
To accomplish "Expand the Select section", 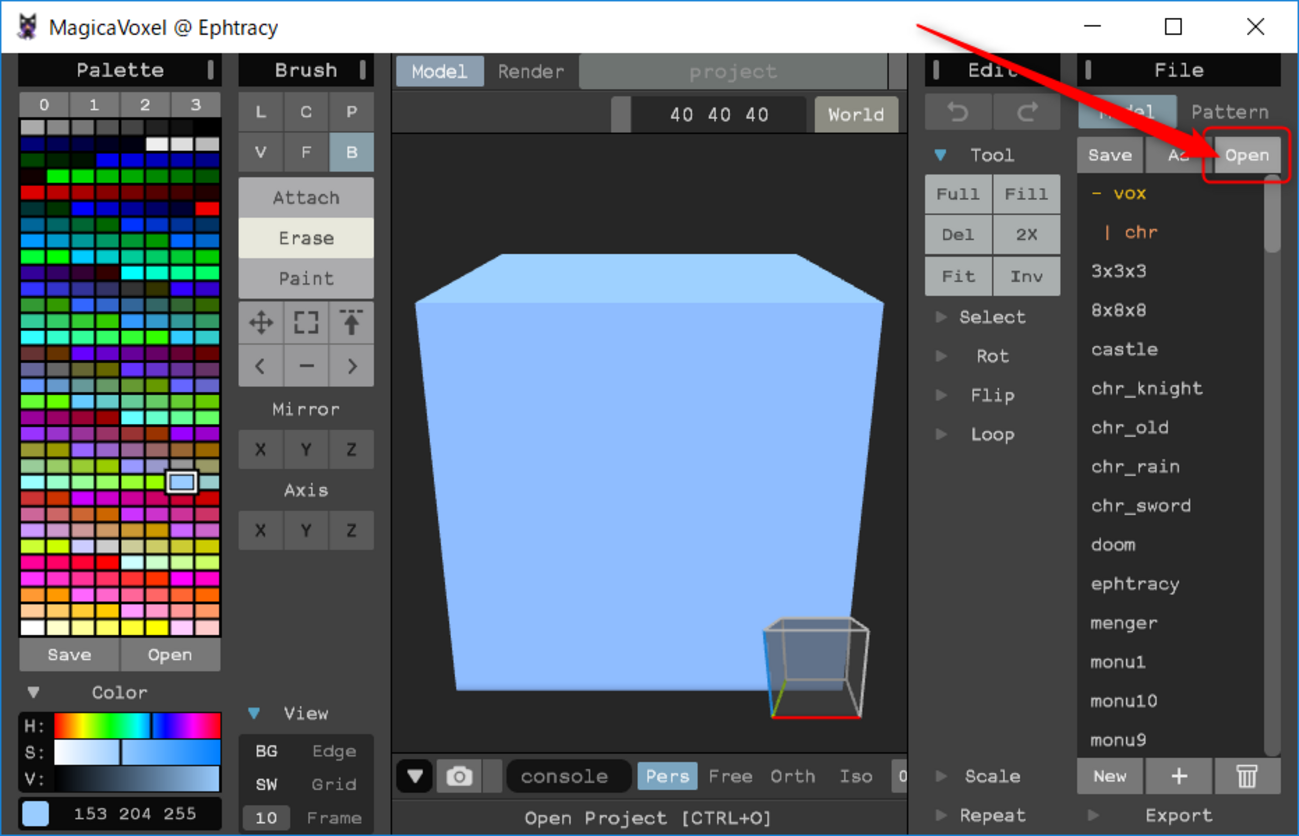I will 941,317.
